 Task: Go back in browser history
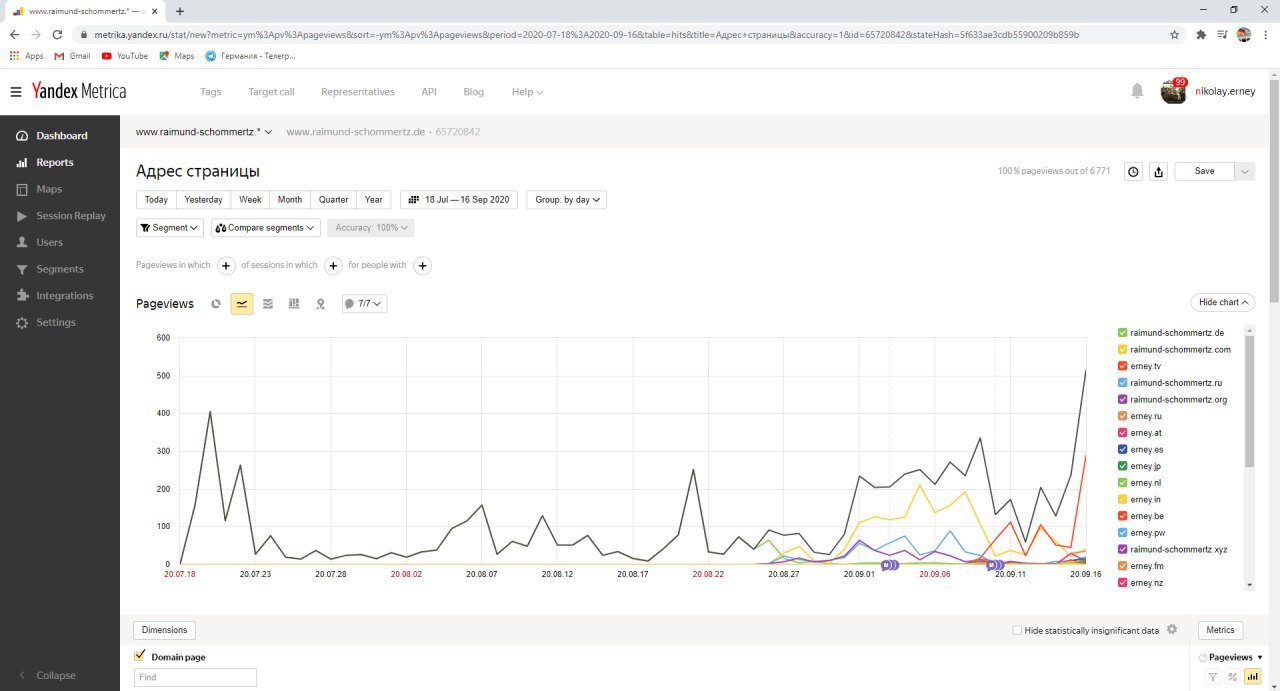[x=14, y=34]
